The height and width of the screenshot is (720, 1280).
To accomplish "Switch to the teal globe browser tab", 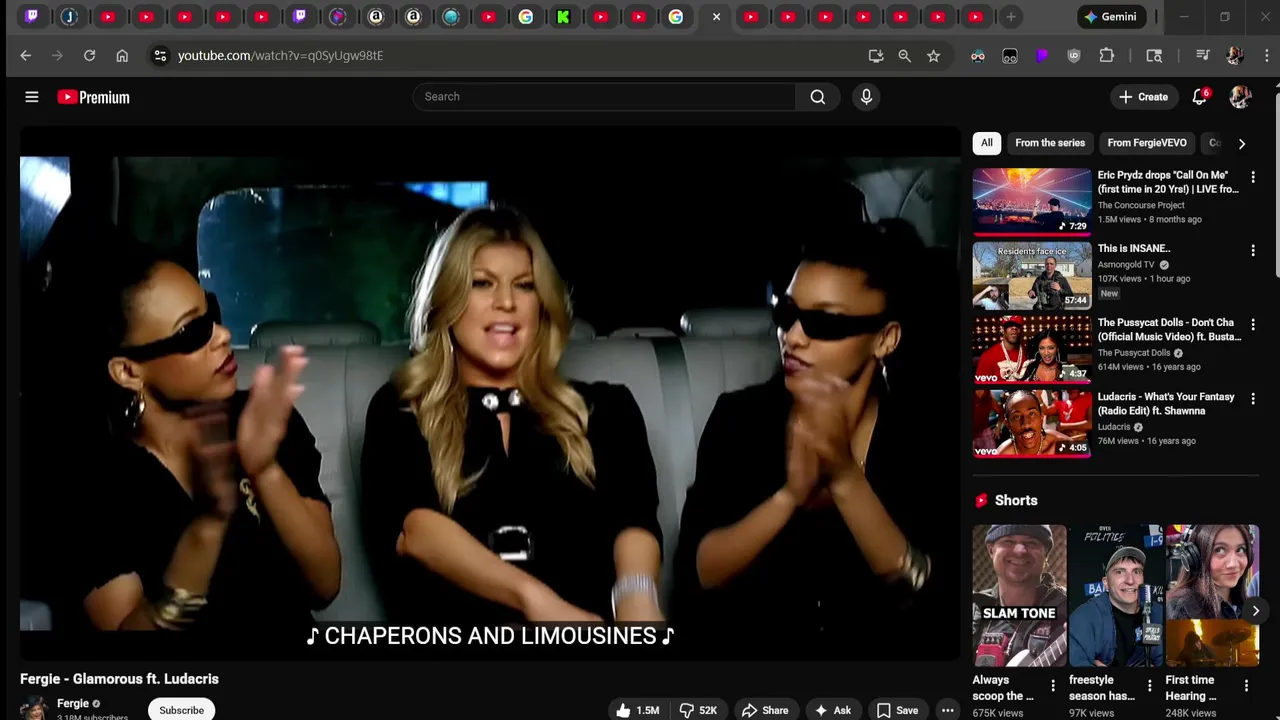I will coord(451,16).
